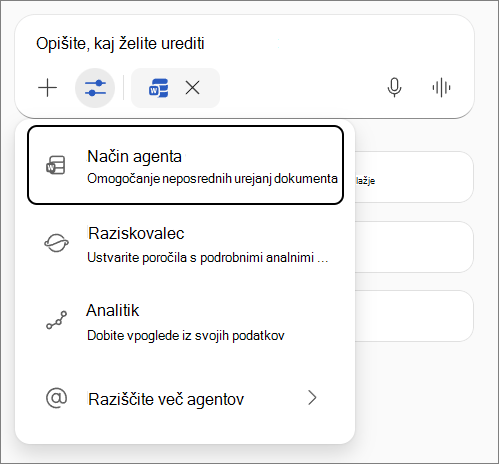Remove the Word agent chip with X
499x464 pixels.
pyautogui.click(x=193, y=88)
